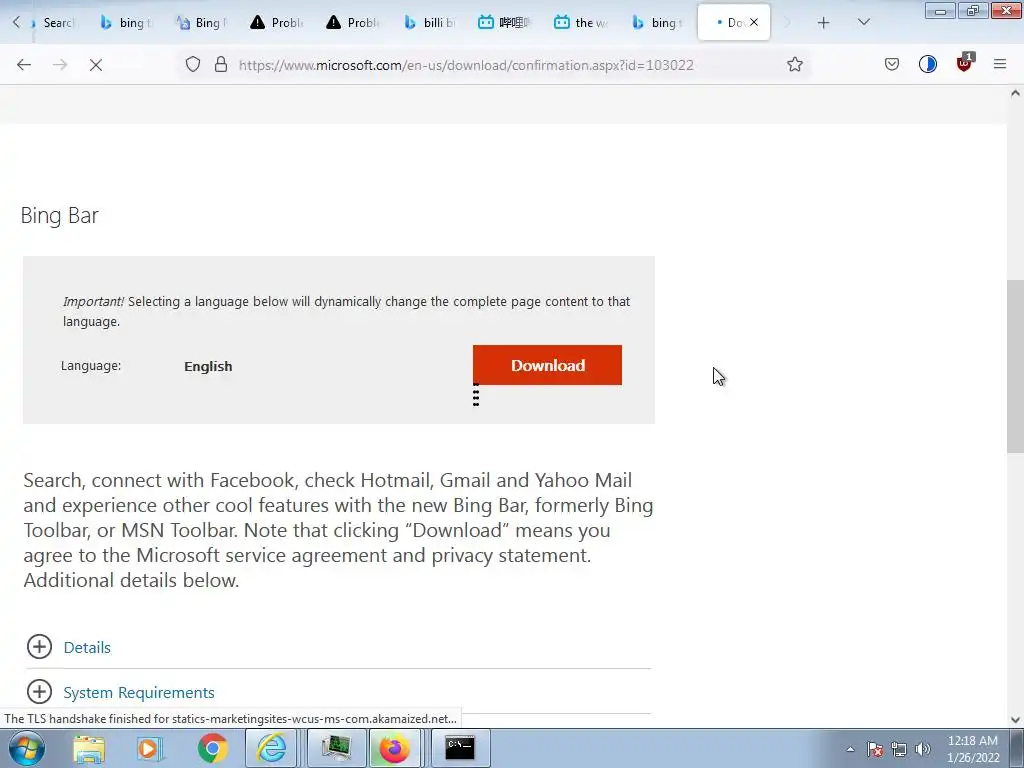Click the System Requirements link text
This screenshot has width=1024, height=768.
pyautogui.click(x=139, y=692)
